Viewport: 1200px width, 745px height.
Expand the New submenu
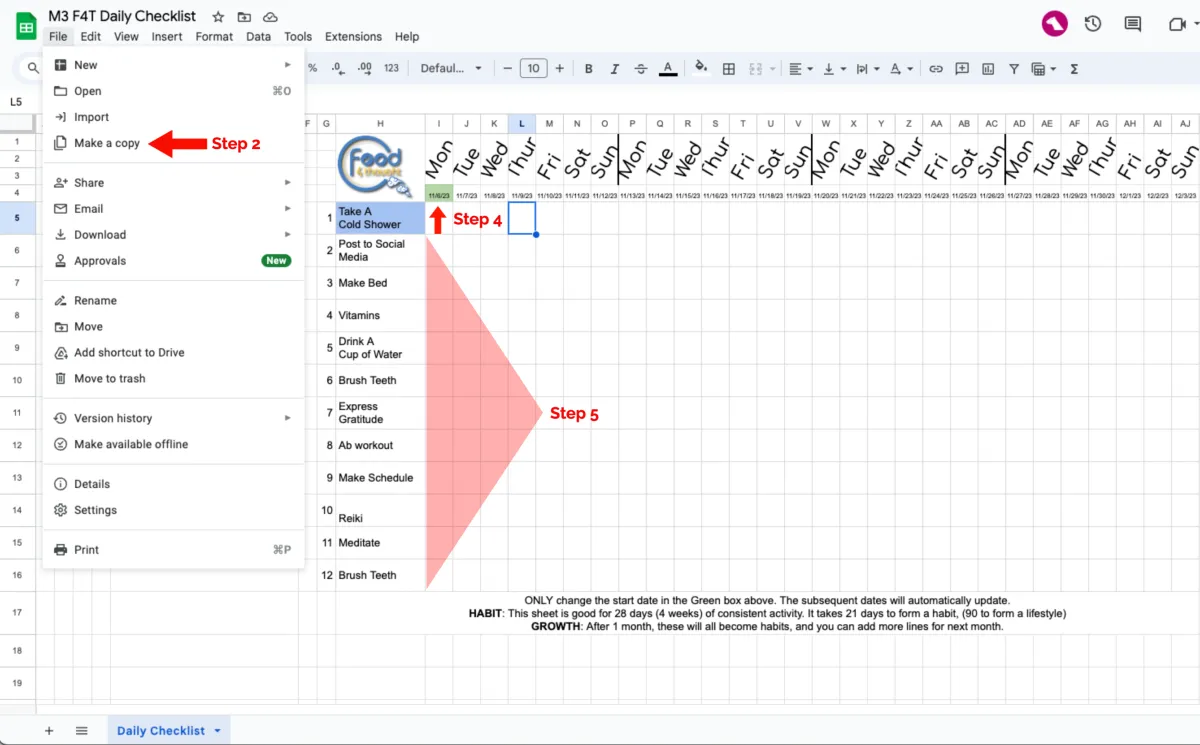pyautogui.click(x=173, y=65)
